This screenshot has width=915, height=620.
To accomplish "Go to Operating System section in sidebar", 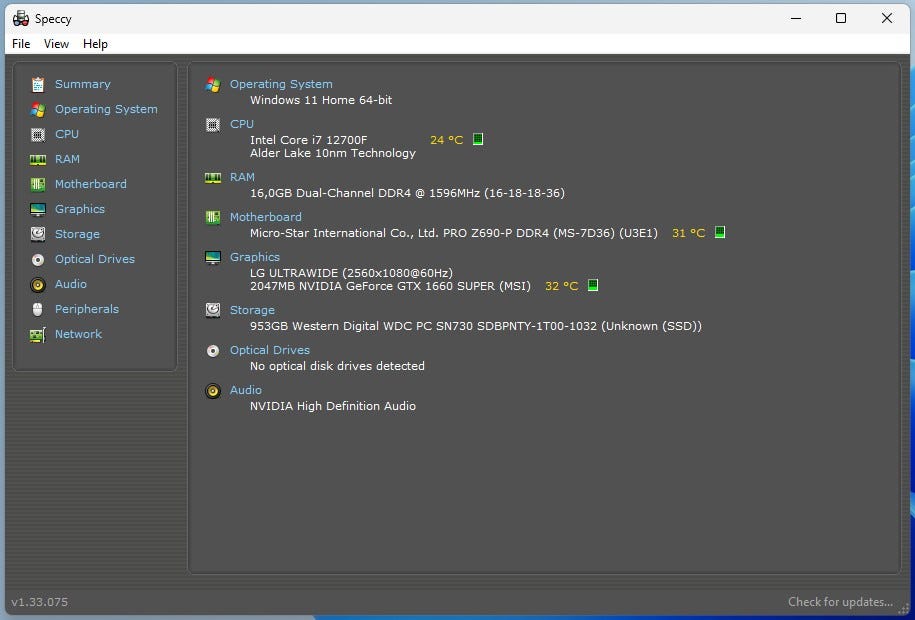I will (106, 109).
